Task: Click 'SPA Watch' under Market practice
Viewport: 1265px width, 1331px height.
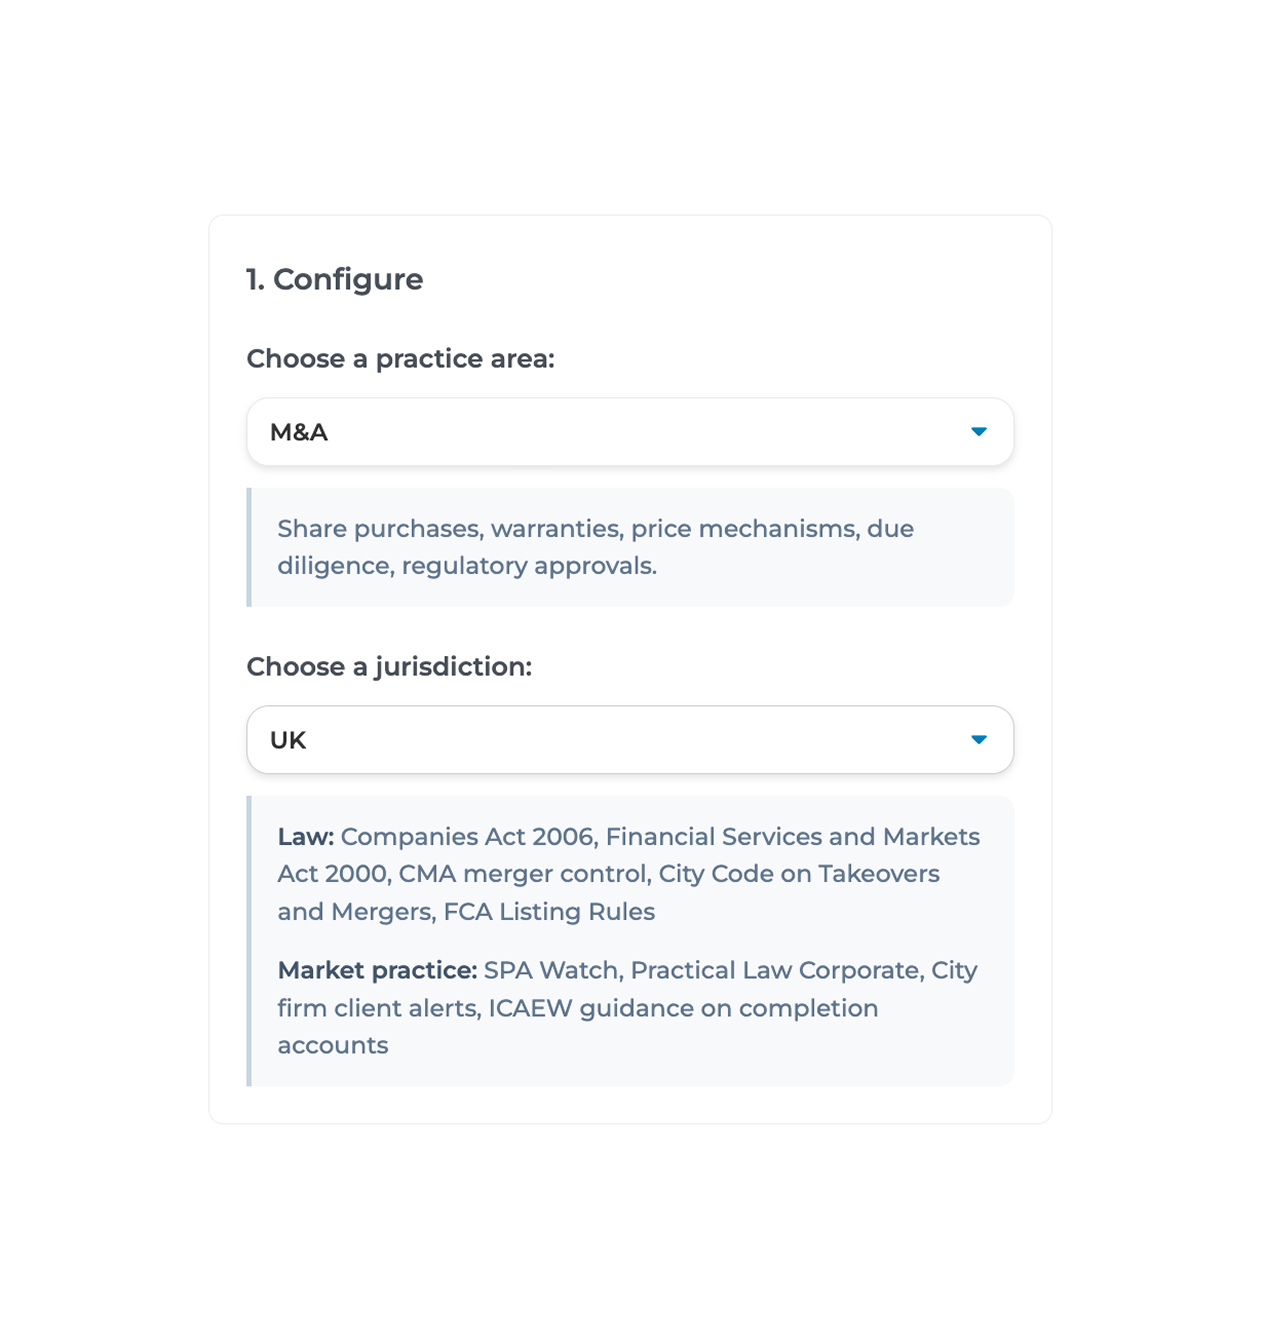Action: tap(551, 971)
